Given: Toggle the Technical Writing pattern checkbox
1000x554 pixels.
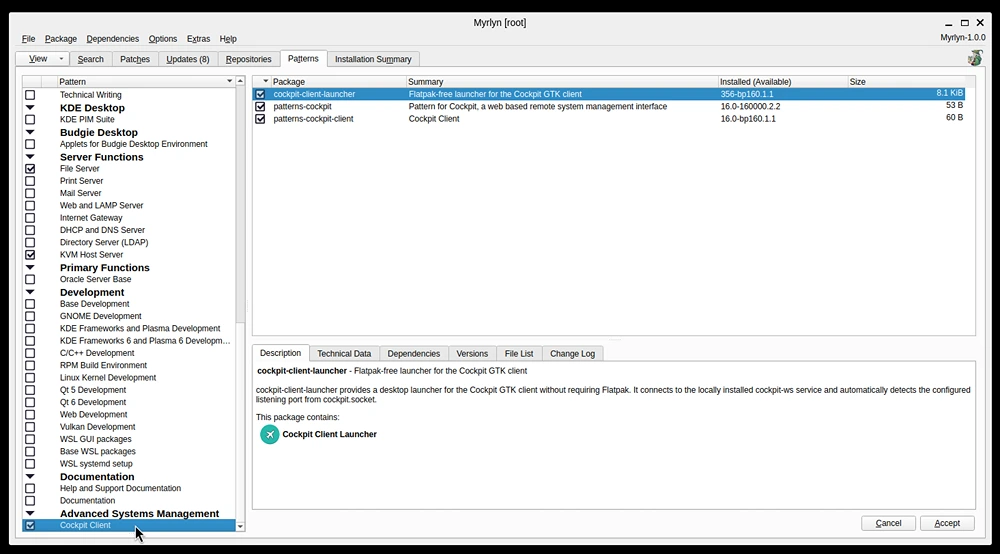Looking at the screenshot, I should (x=30, y=95).
